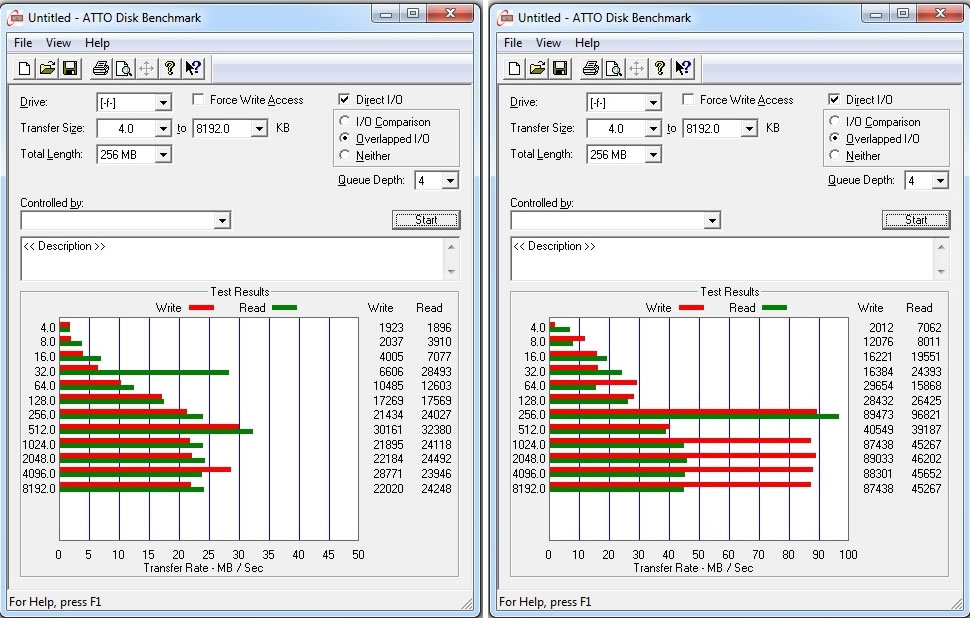Screen dimensions: 970x618
Task: Click 'For Help, press F1' left status bar
Action: (55, 601)
